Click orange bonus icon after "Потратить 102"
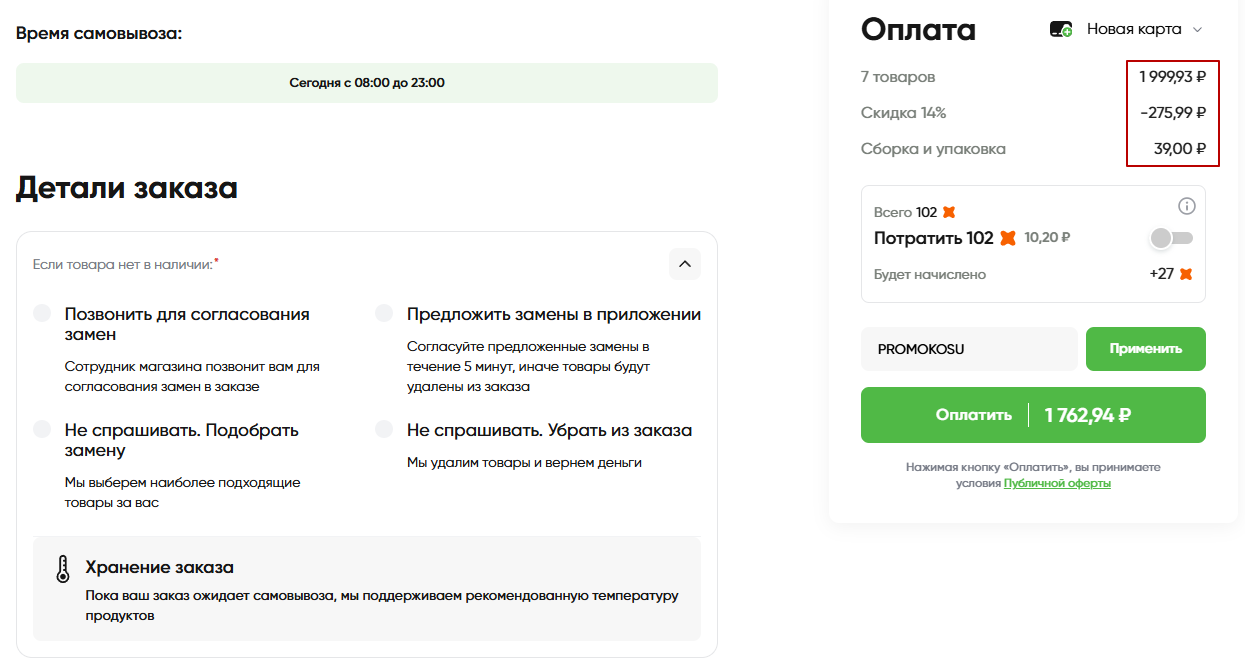 (1008, 238)
